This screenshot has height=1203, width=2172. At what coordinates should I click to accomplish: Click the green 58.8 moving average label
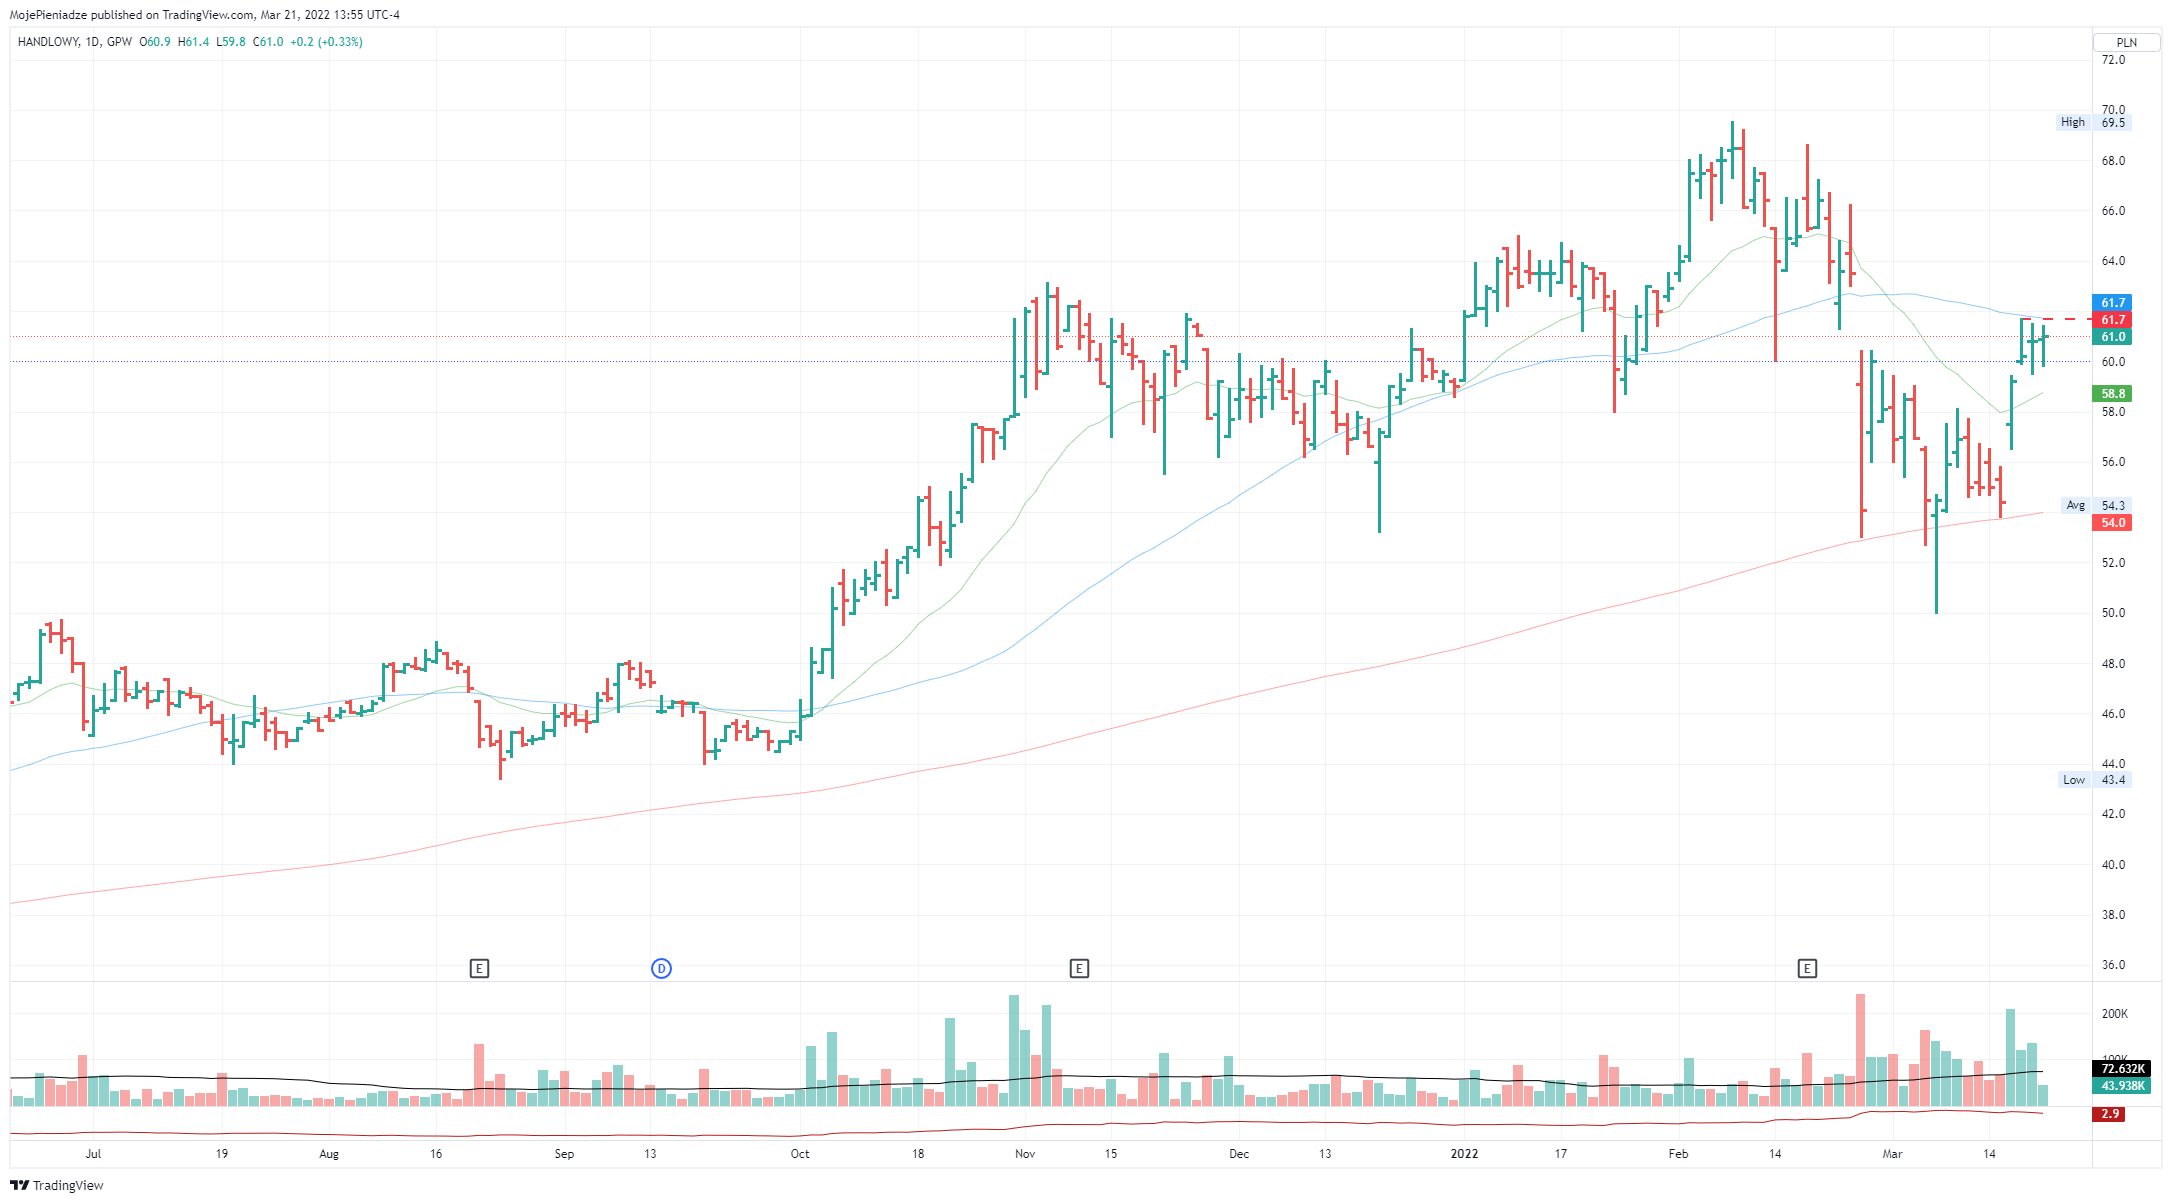point(2112,394)
